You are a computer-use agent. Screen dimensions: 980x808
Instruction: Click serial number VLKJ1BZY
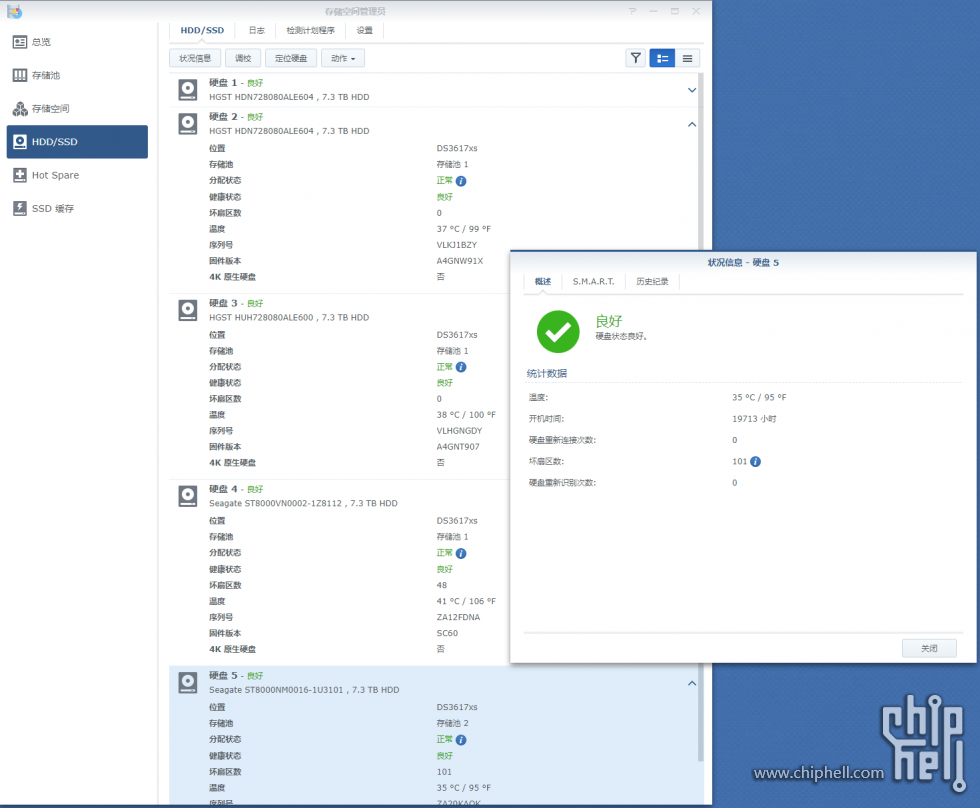pos(457,245)
